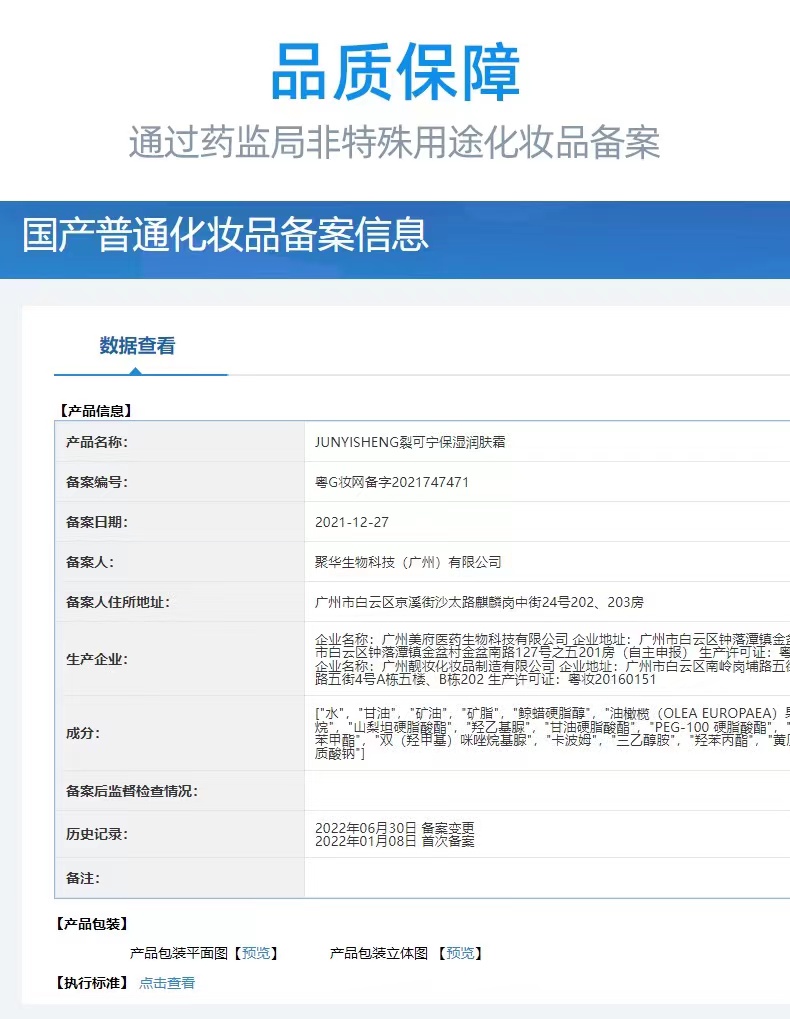Click the 备案人住所地址 row label
This screenshot has height=1019, width=790.
118,602
